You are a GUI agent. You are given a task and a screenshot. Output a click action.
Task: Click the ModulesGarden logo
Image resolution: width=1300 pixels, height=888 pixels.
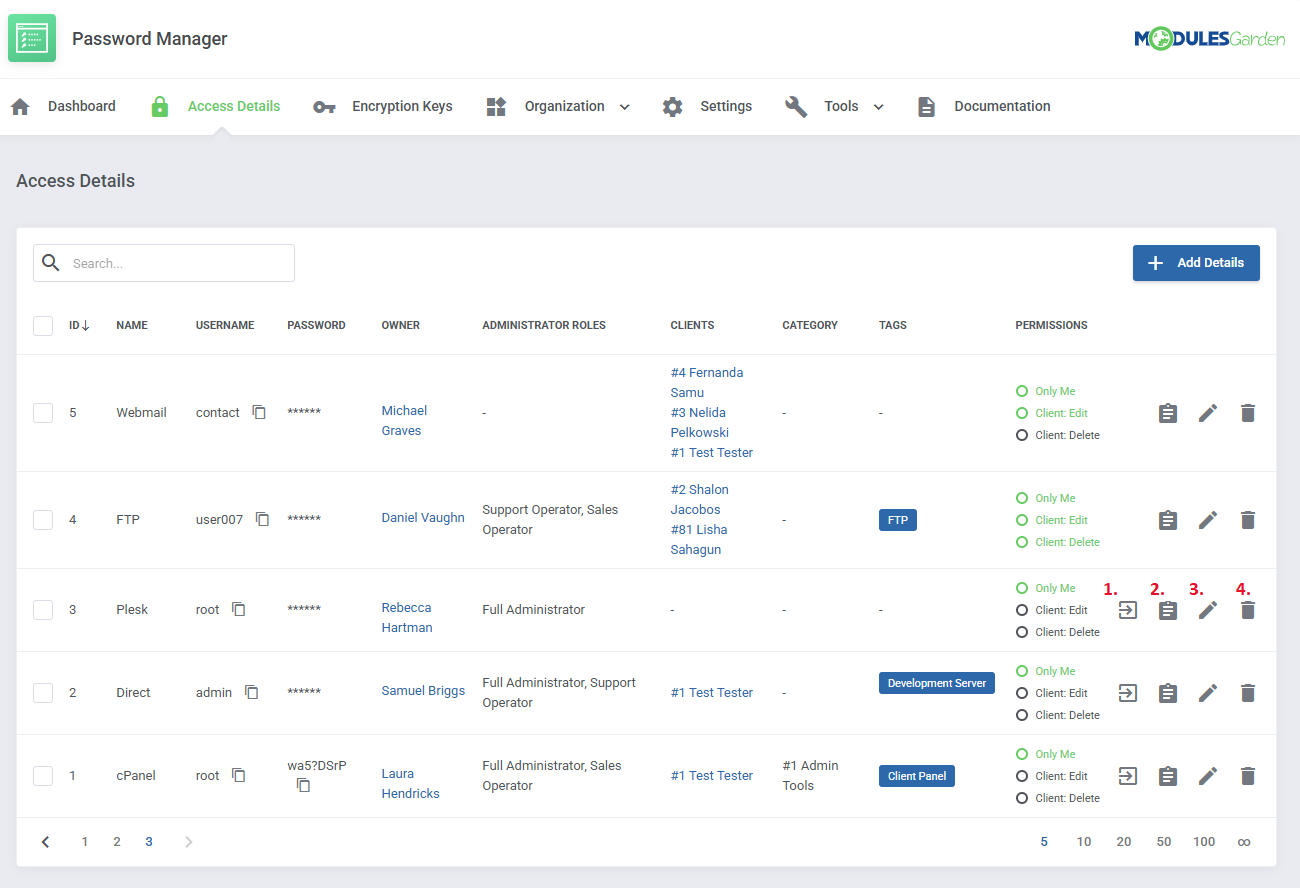click(x=1209, y=39)
